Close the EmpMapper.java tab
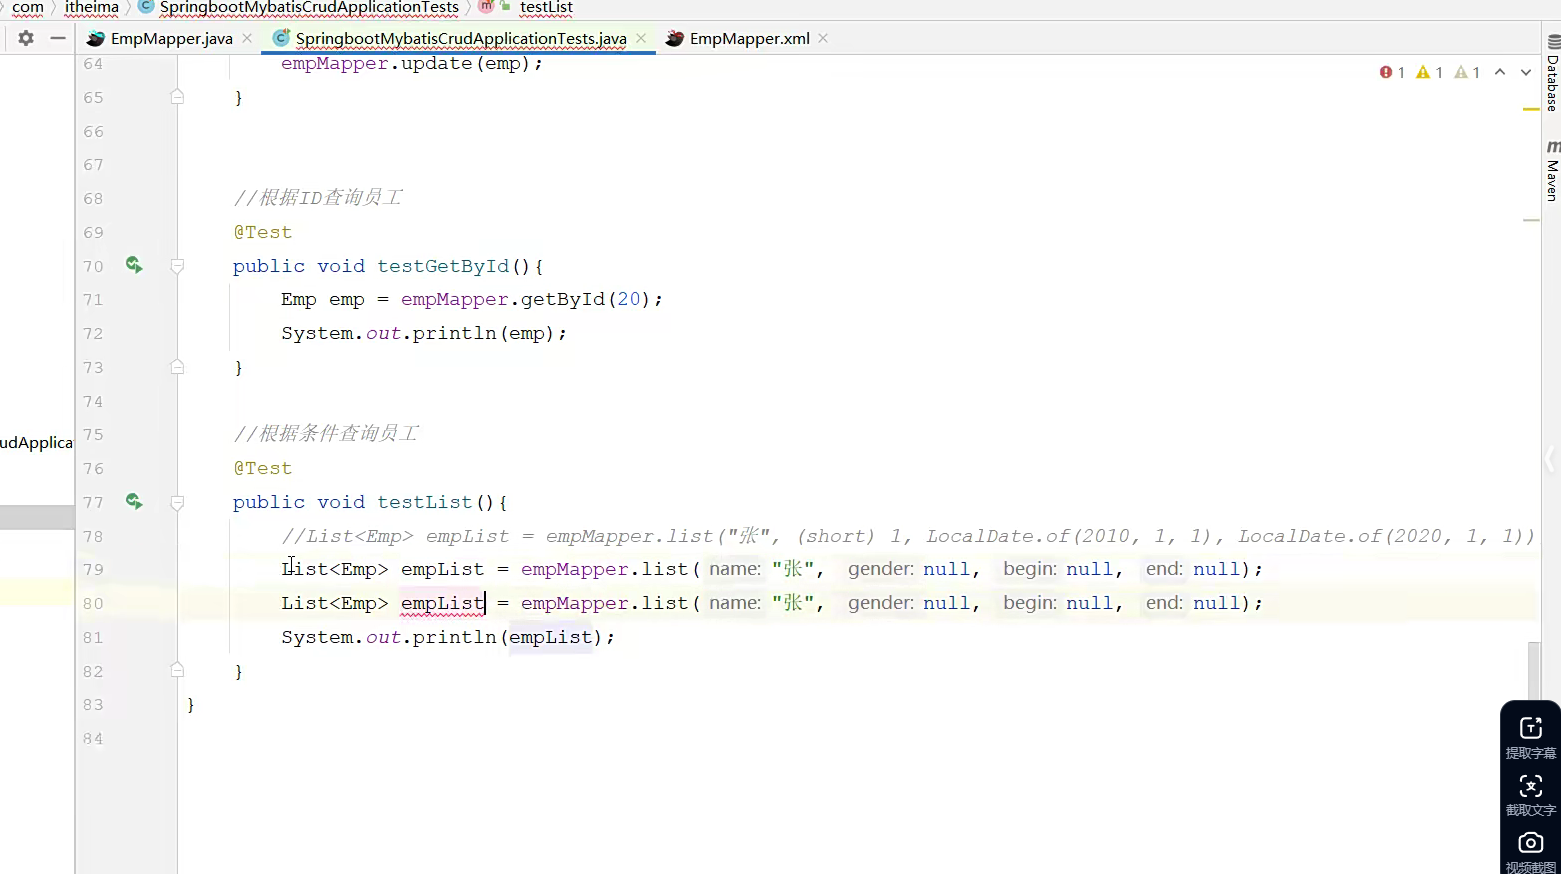 click(x=247, y=38)
